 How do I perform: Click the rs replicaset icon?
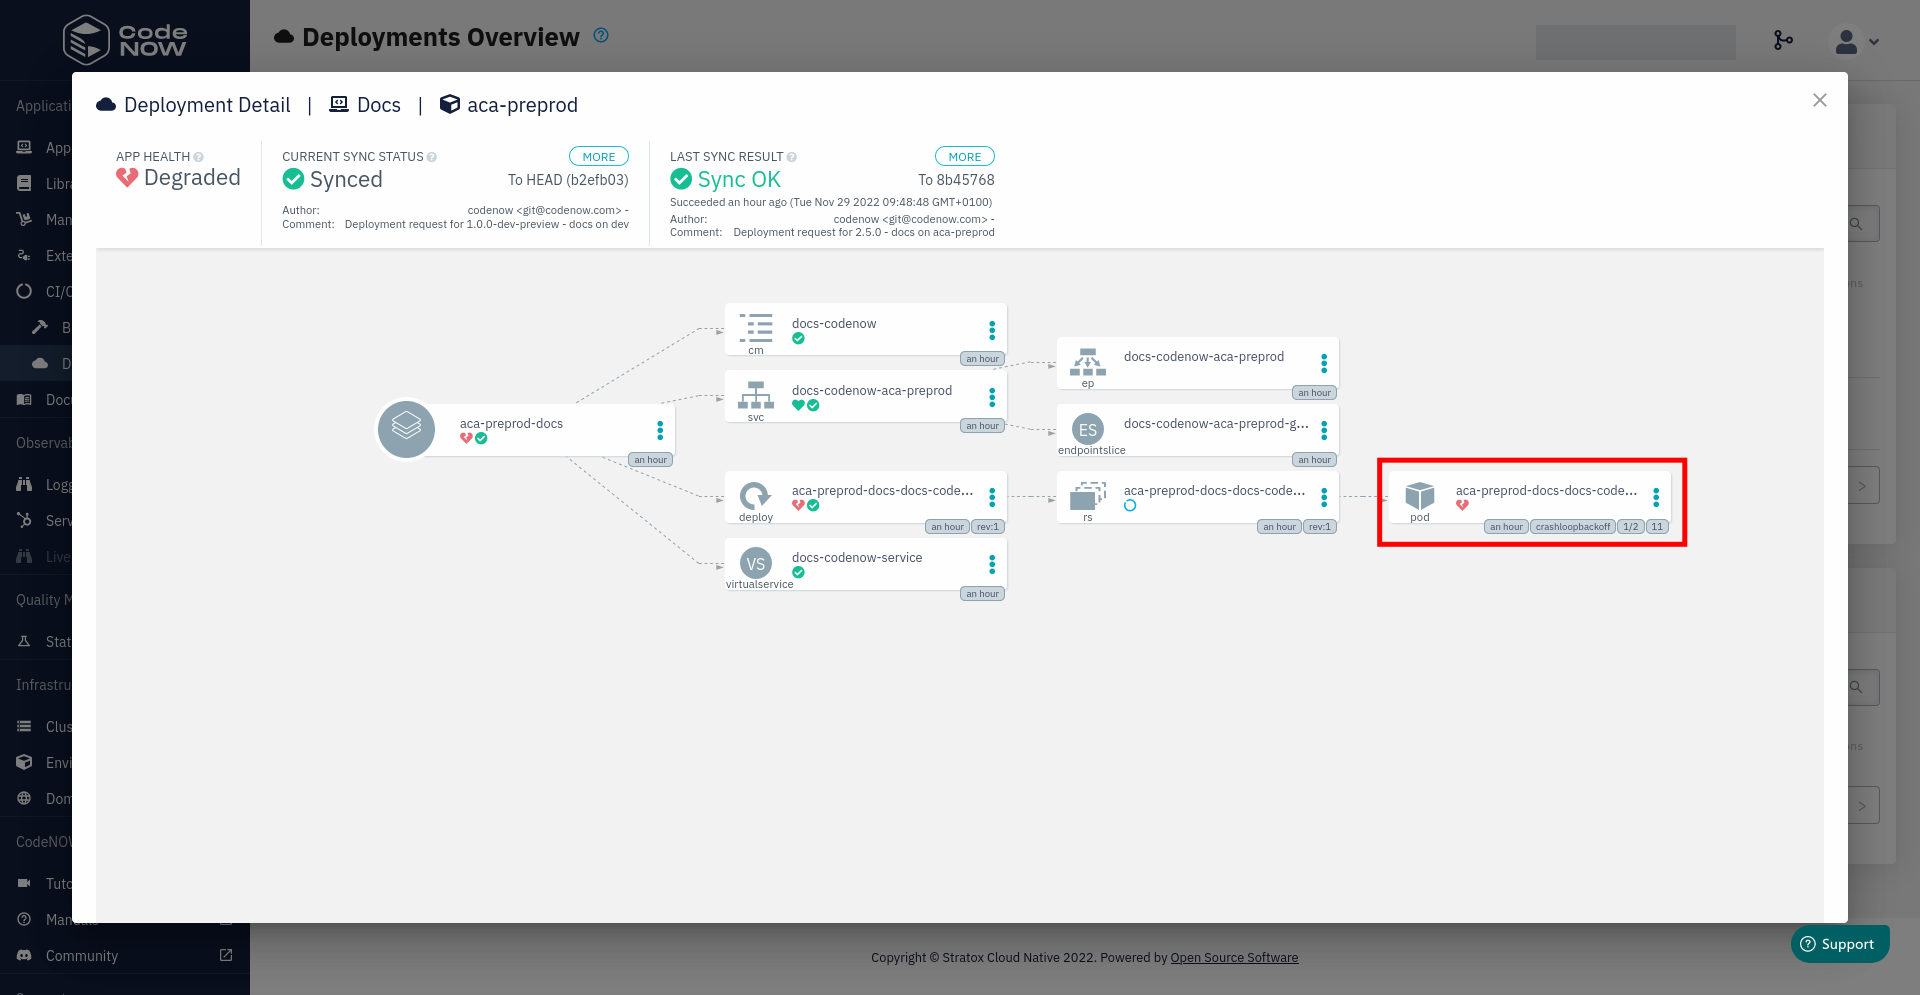tap(1088, 496)
